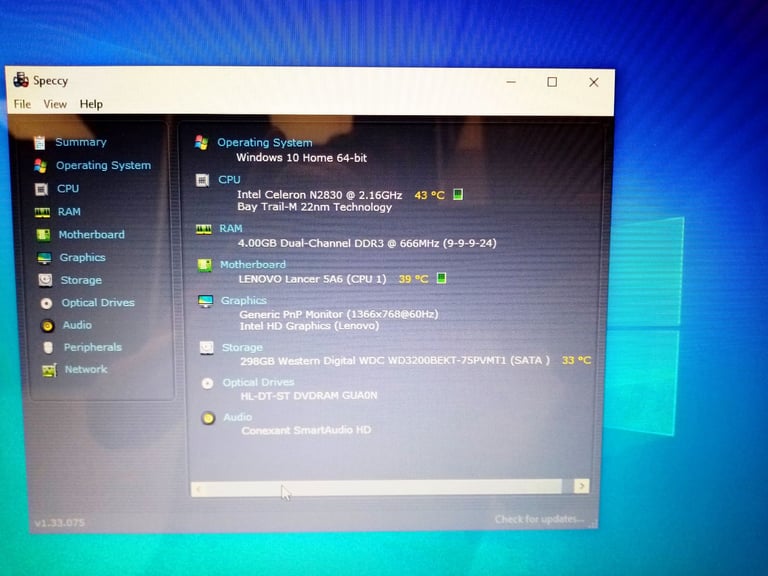Click 'HL-DT-ST DVDRAM GUA0N' text
This screenshot has width=768, height=576.
pyautogui.click(x=309, y=395)
